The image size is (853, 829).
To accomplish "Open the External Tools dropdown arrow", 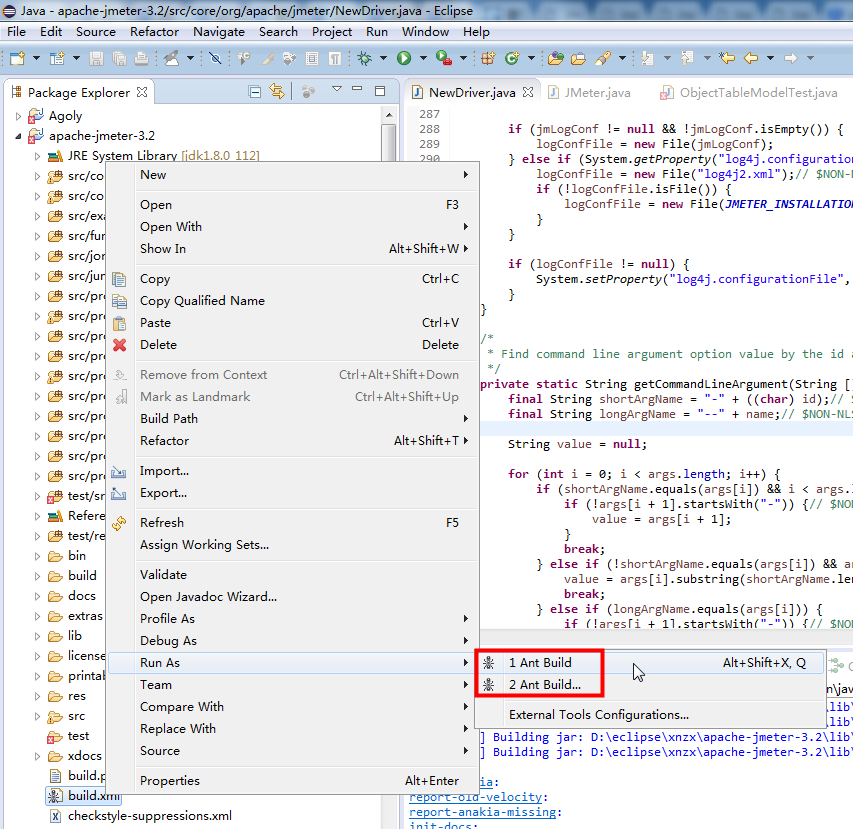I will tap(463, 58).
